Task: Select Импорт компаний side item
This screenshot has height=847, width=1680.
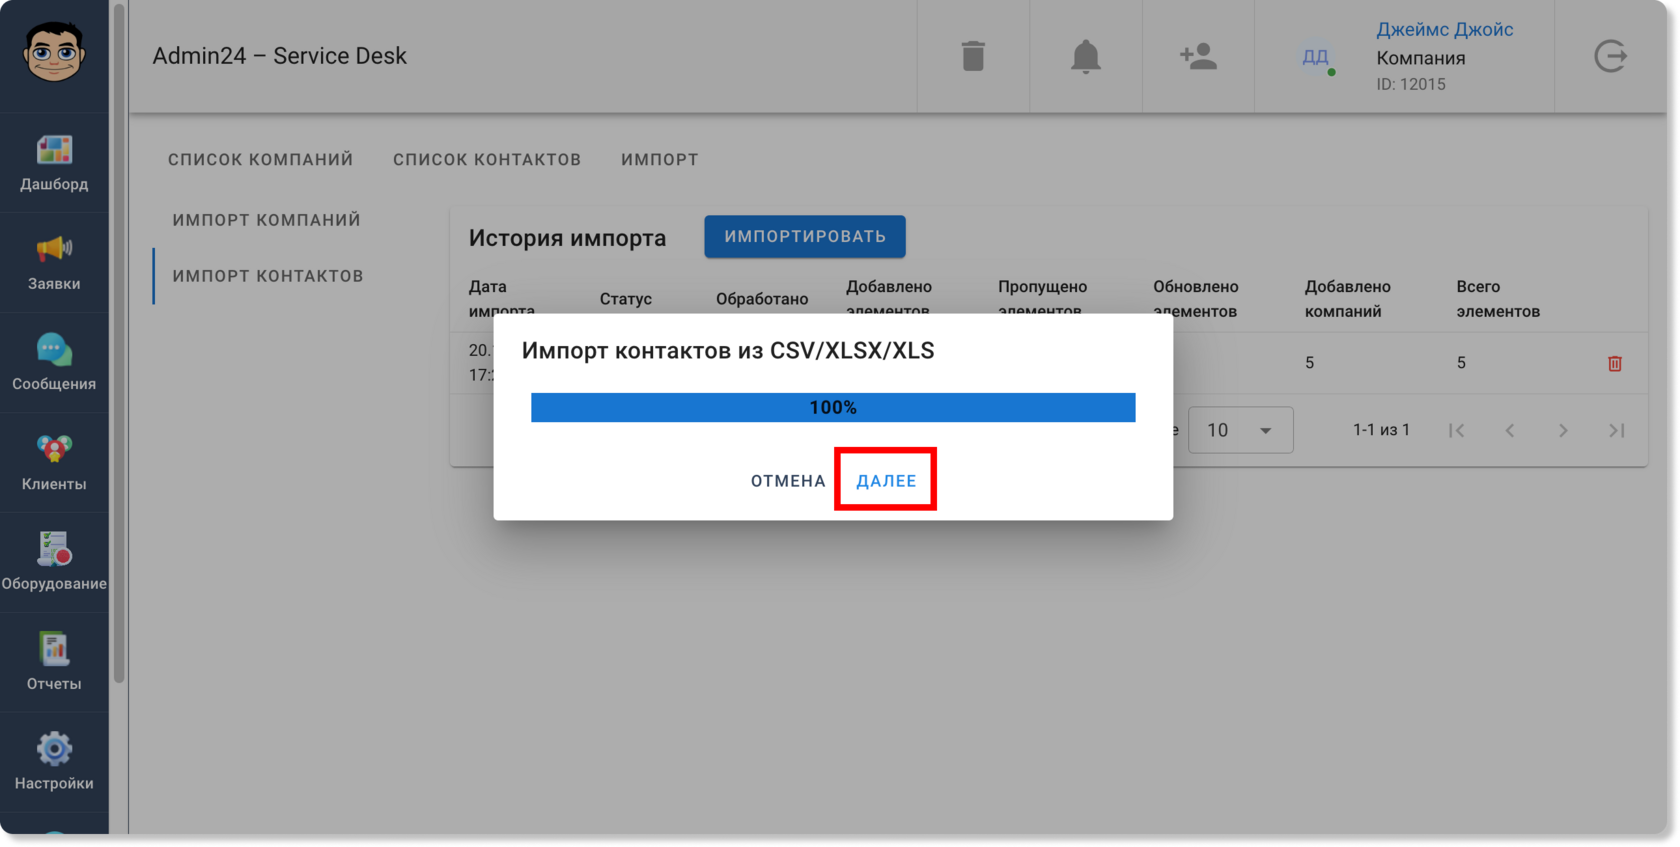Action: tap(266, 220)
